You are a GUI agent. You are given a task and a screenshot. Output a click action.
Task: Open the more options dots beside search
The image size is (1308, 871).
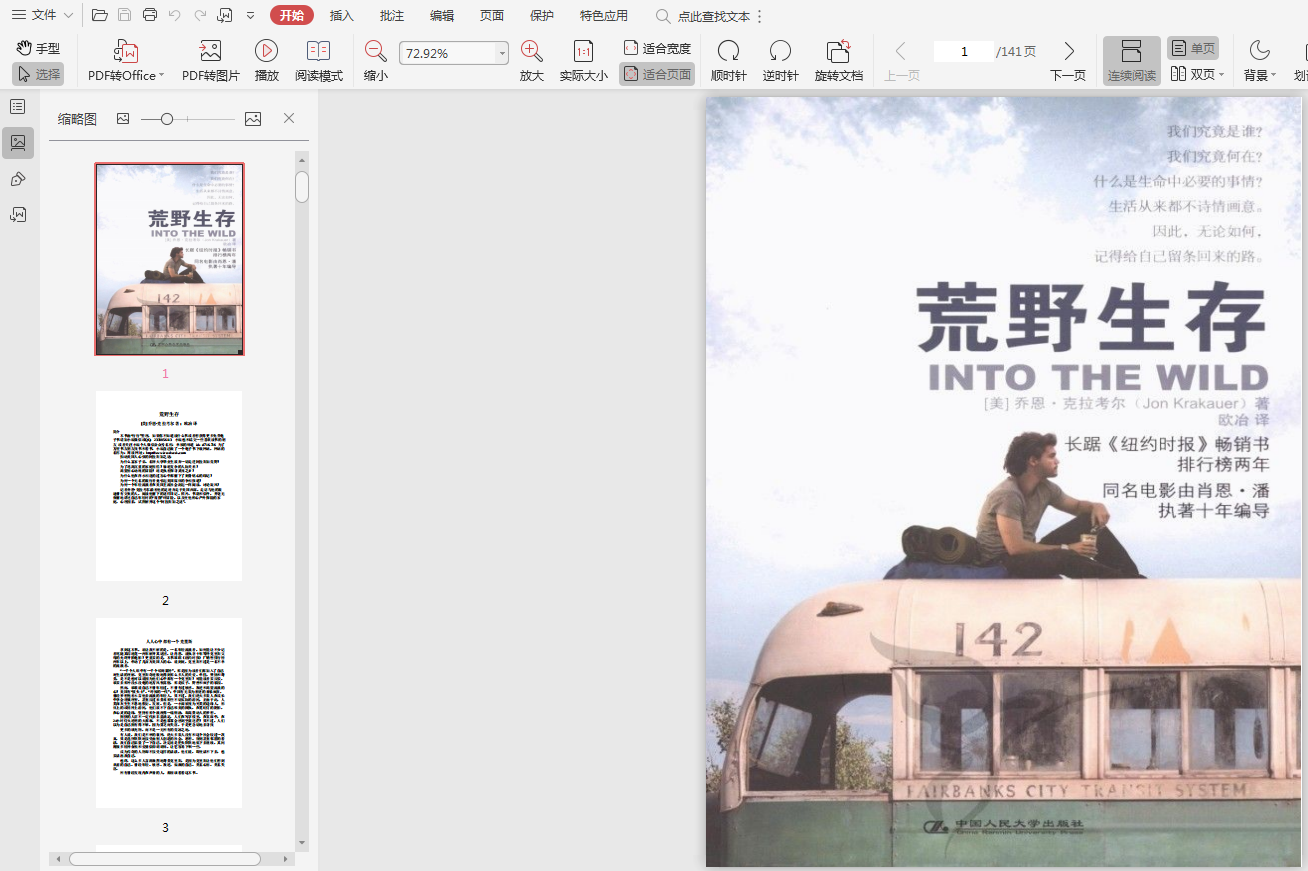(x=760, y=16)
